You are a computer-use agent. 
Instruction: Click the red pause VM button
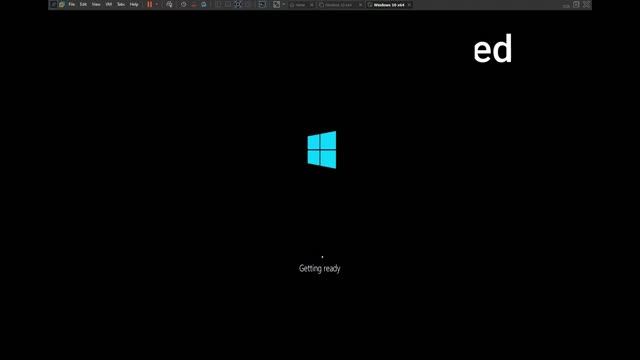point(150,4)
